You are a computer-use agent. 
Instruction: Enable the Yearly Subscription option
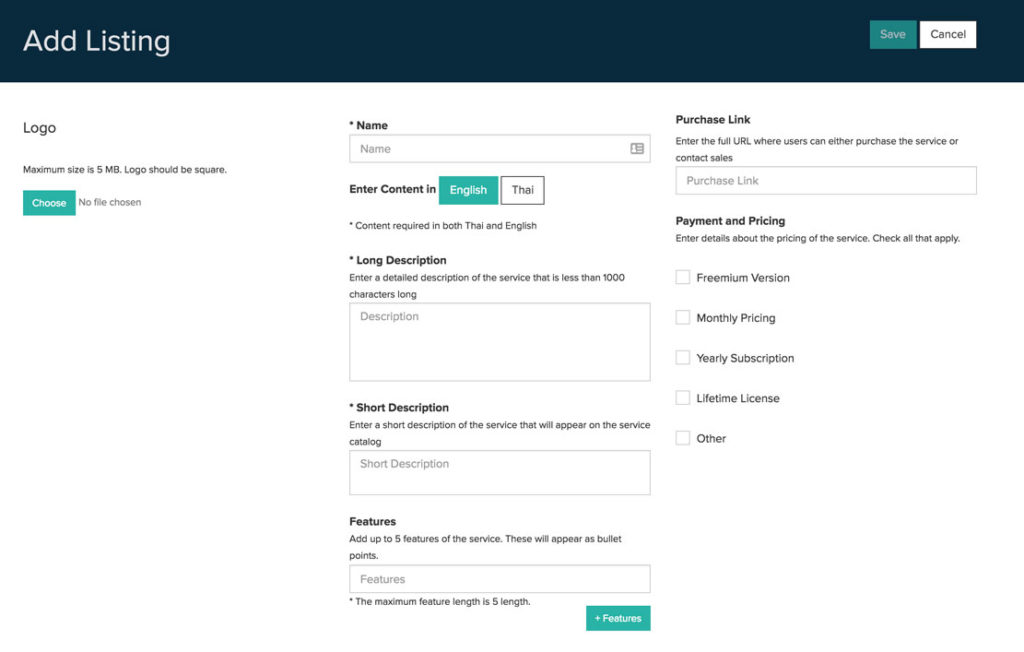(682, 357)
